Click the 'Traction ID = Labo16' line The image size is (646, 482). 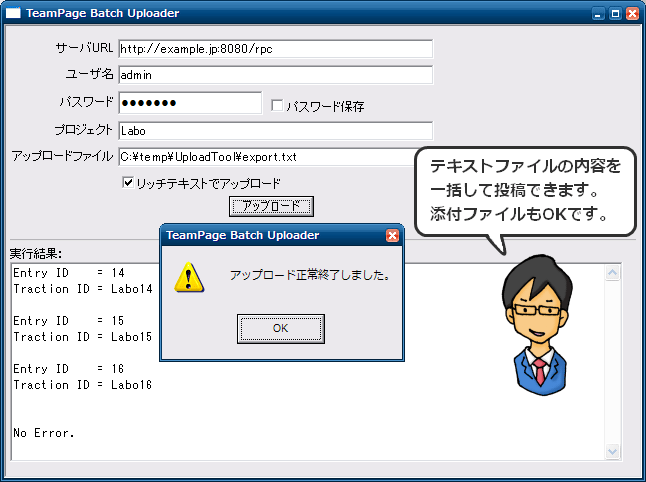click(x=82, y=385)
